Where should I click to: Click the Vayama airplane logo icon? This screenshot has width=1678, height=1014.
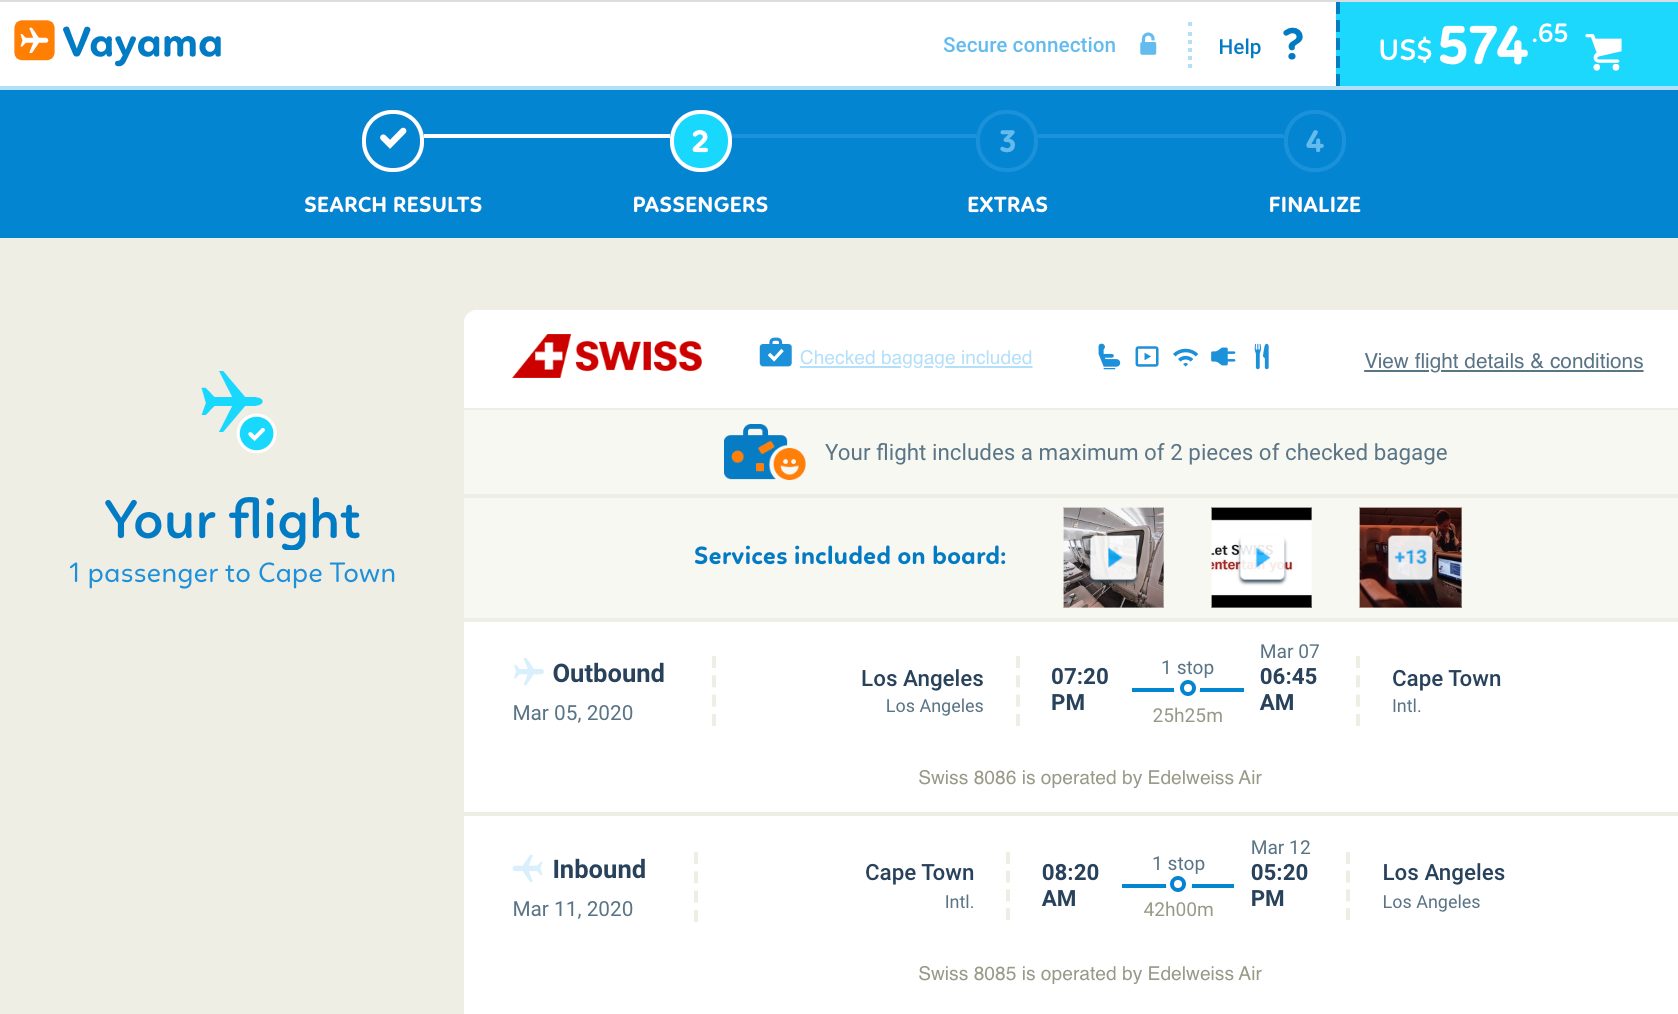click(34, 41)
